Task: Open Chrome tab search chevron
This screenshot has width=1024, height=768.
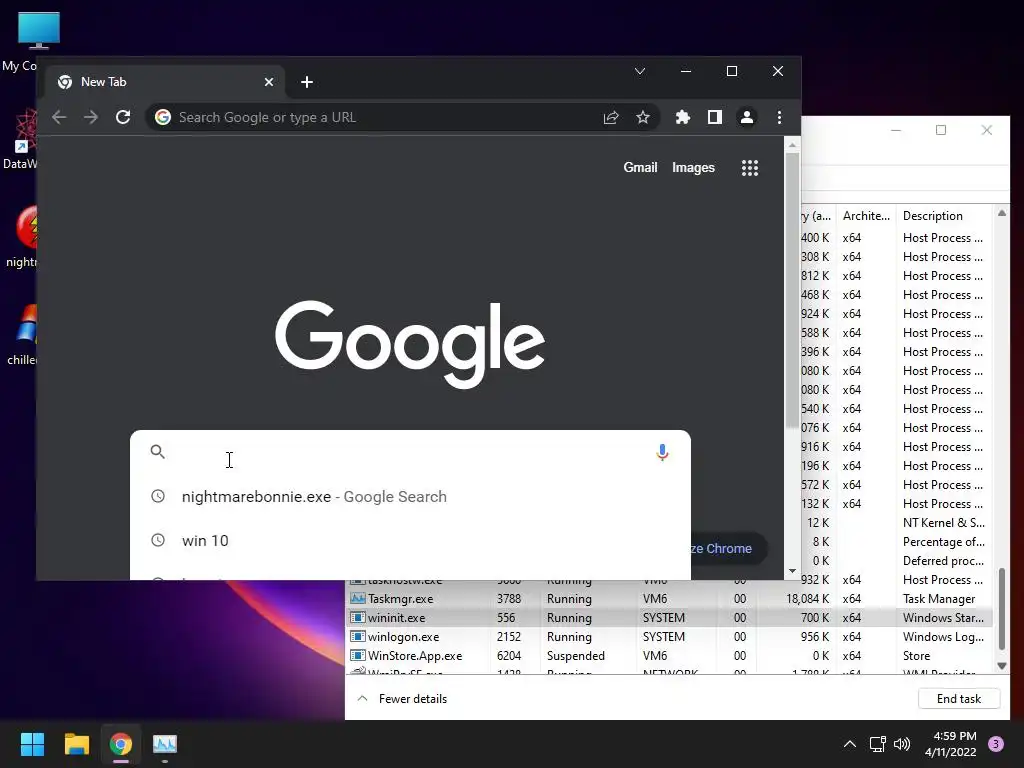Action: [x=640, y=71]
